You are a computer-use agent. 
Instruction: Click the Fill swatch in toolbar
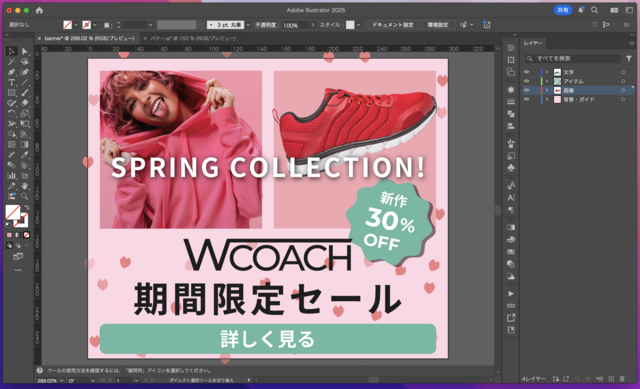point(13,212)
